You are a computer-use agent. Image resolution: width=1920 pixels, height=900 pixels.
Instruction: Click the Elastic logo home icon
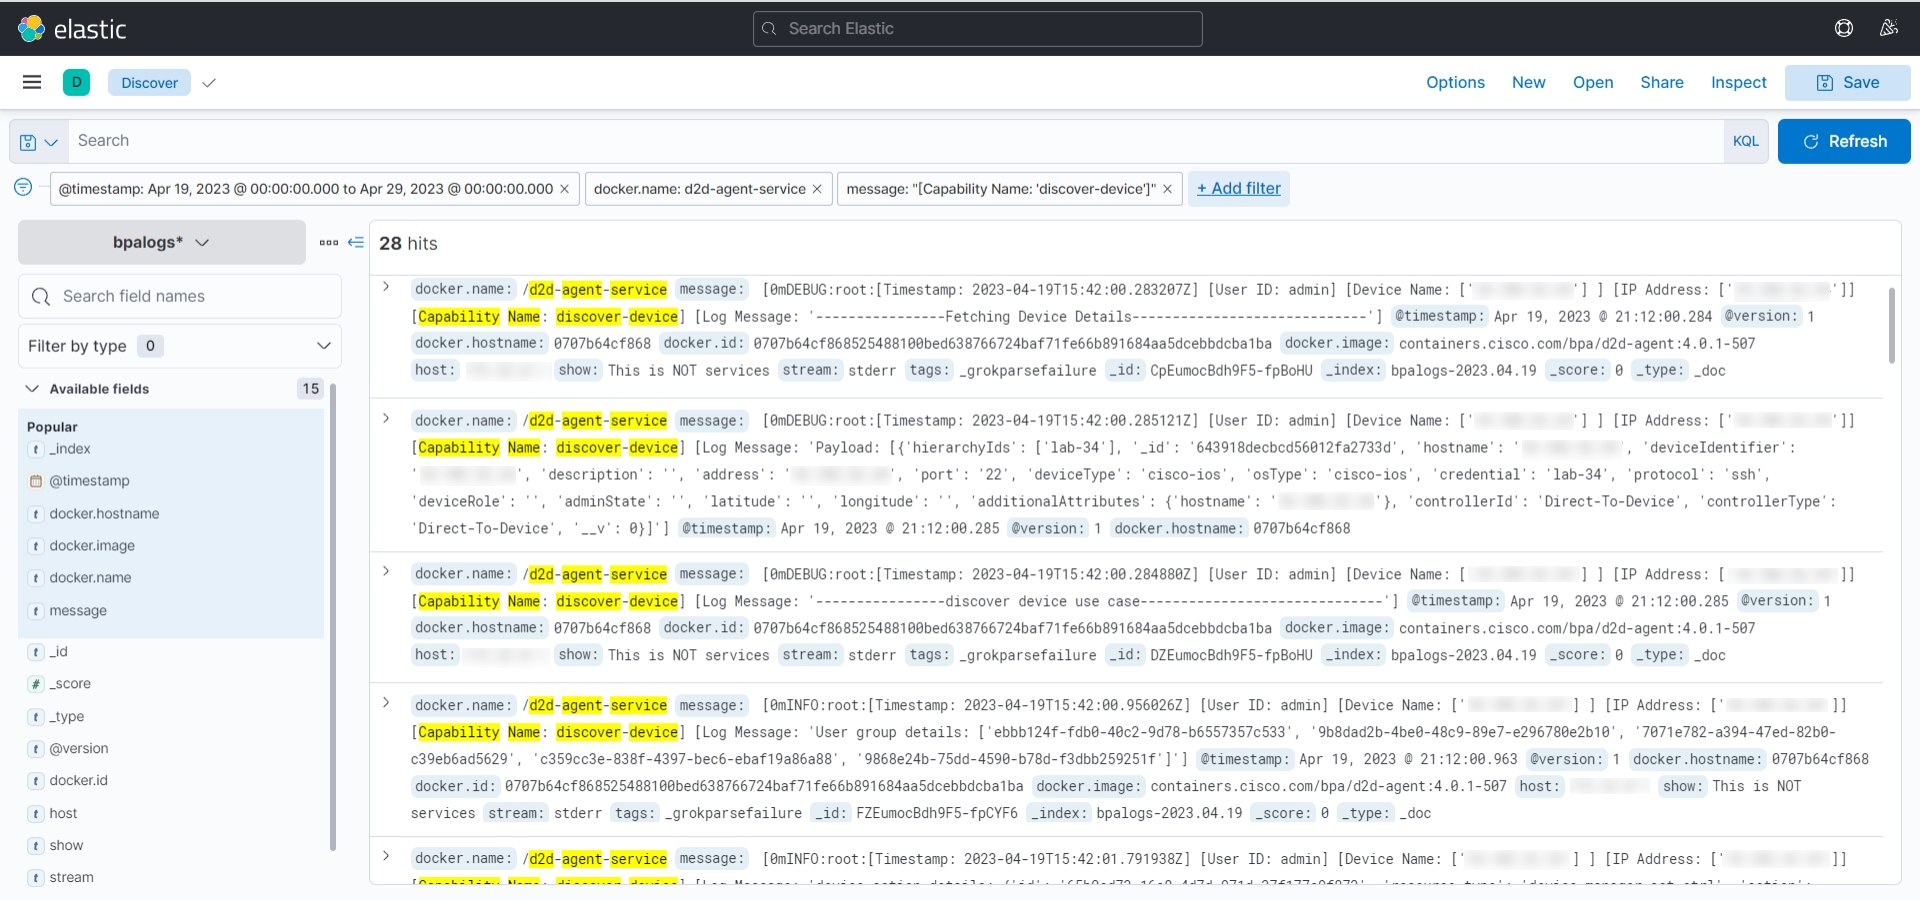32,29
